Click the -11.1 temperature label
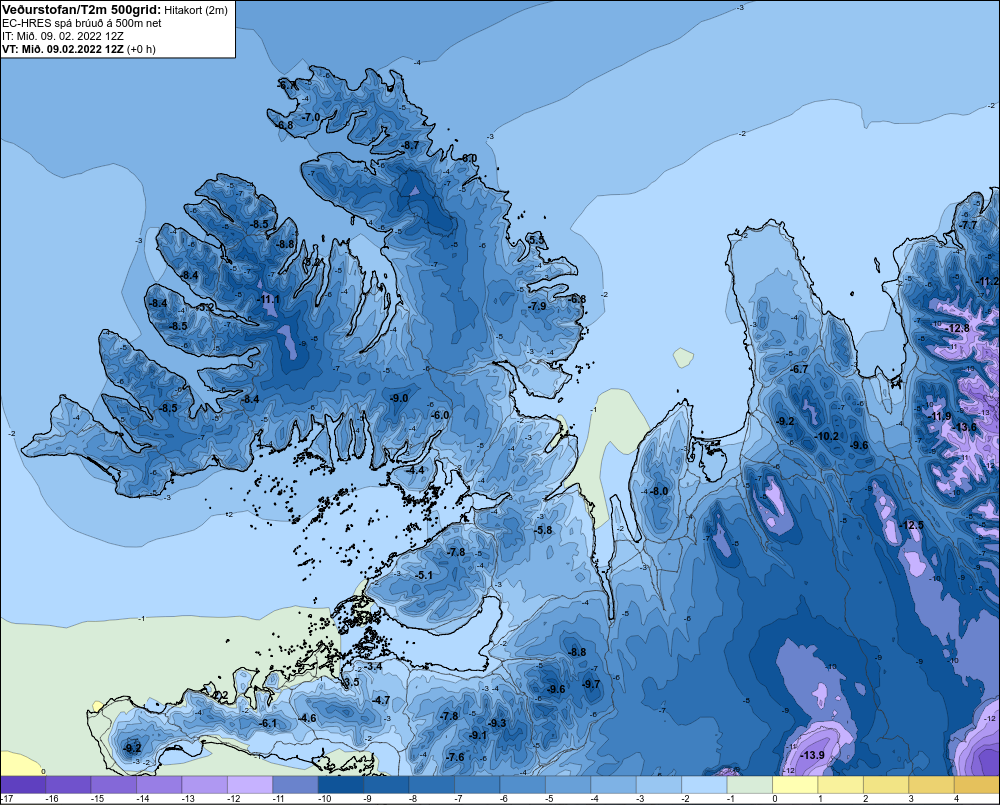 tap(269, 299)
